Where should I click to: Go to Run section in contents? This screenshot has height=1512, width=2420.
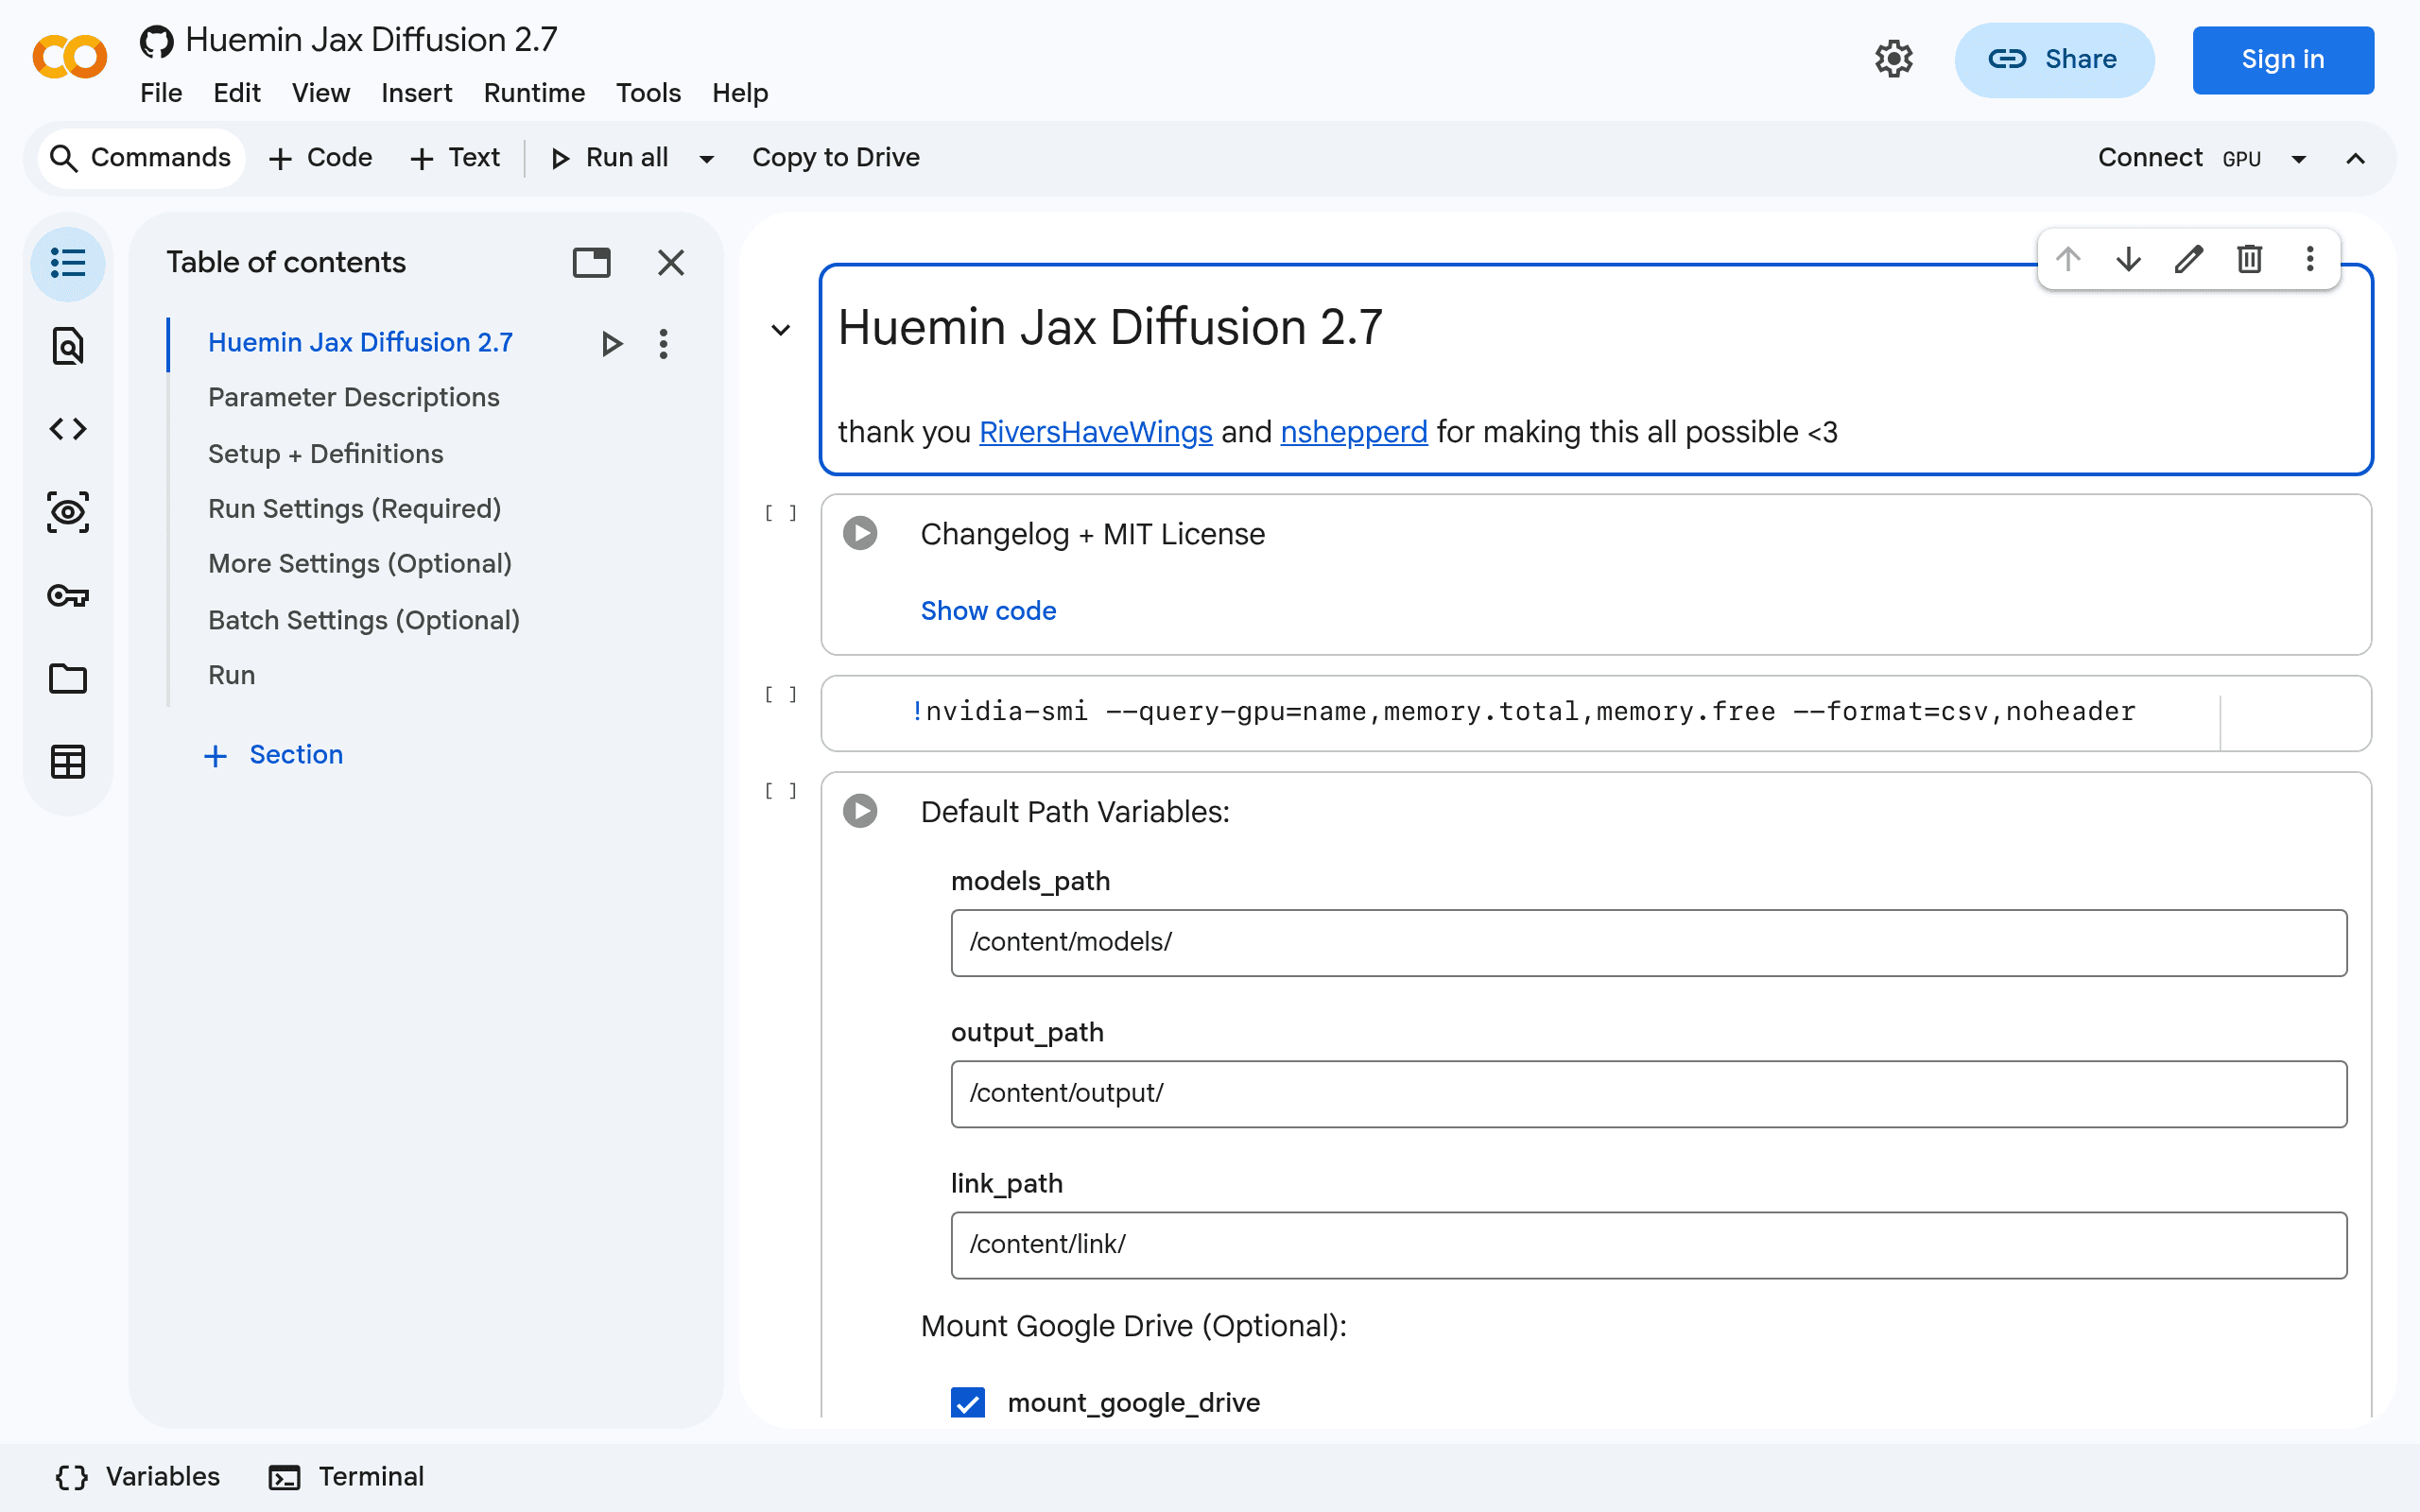pos(232,675)
